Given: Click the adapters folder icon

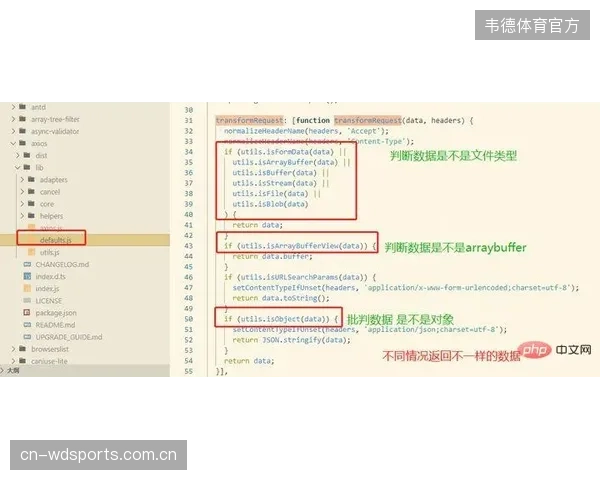Looking at the screenshot, I should [x=31, y=179].
